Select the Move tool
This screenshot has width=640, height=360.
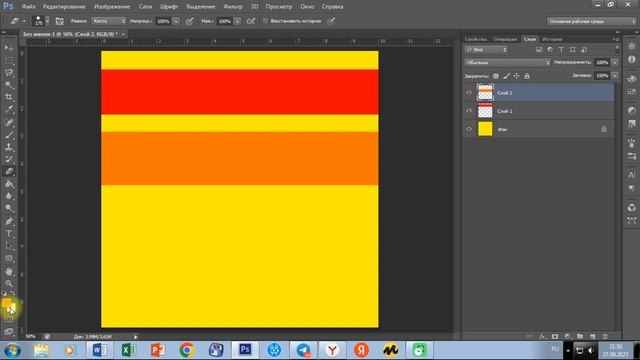coord(9,48)
